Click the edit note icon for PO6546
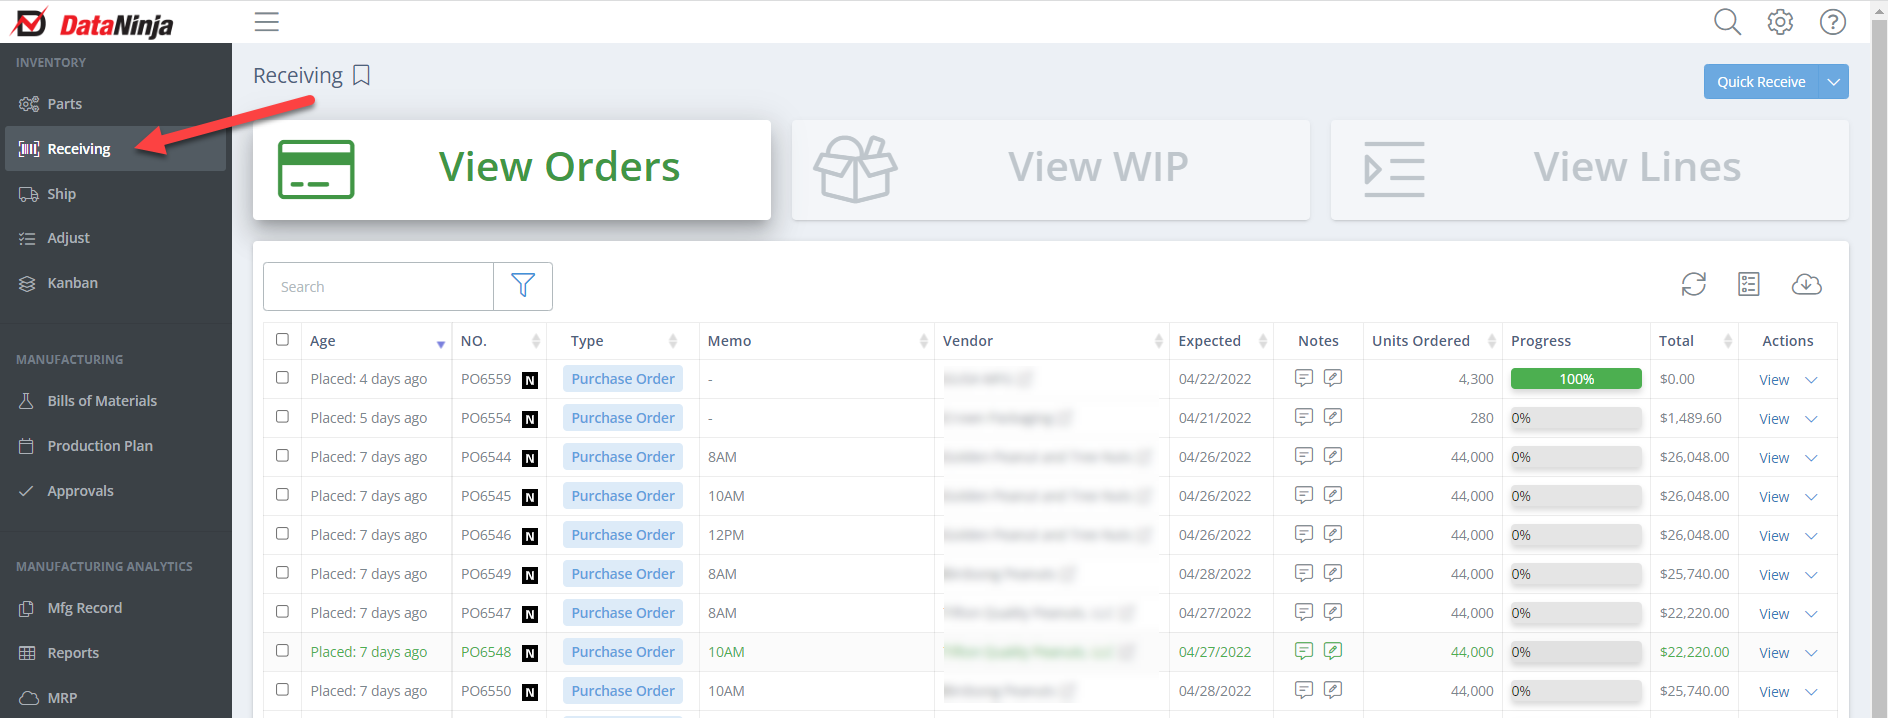1888x718 pixels. coord(1333,534)
